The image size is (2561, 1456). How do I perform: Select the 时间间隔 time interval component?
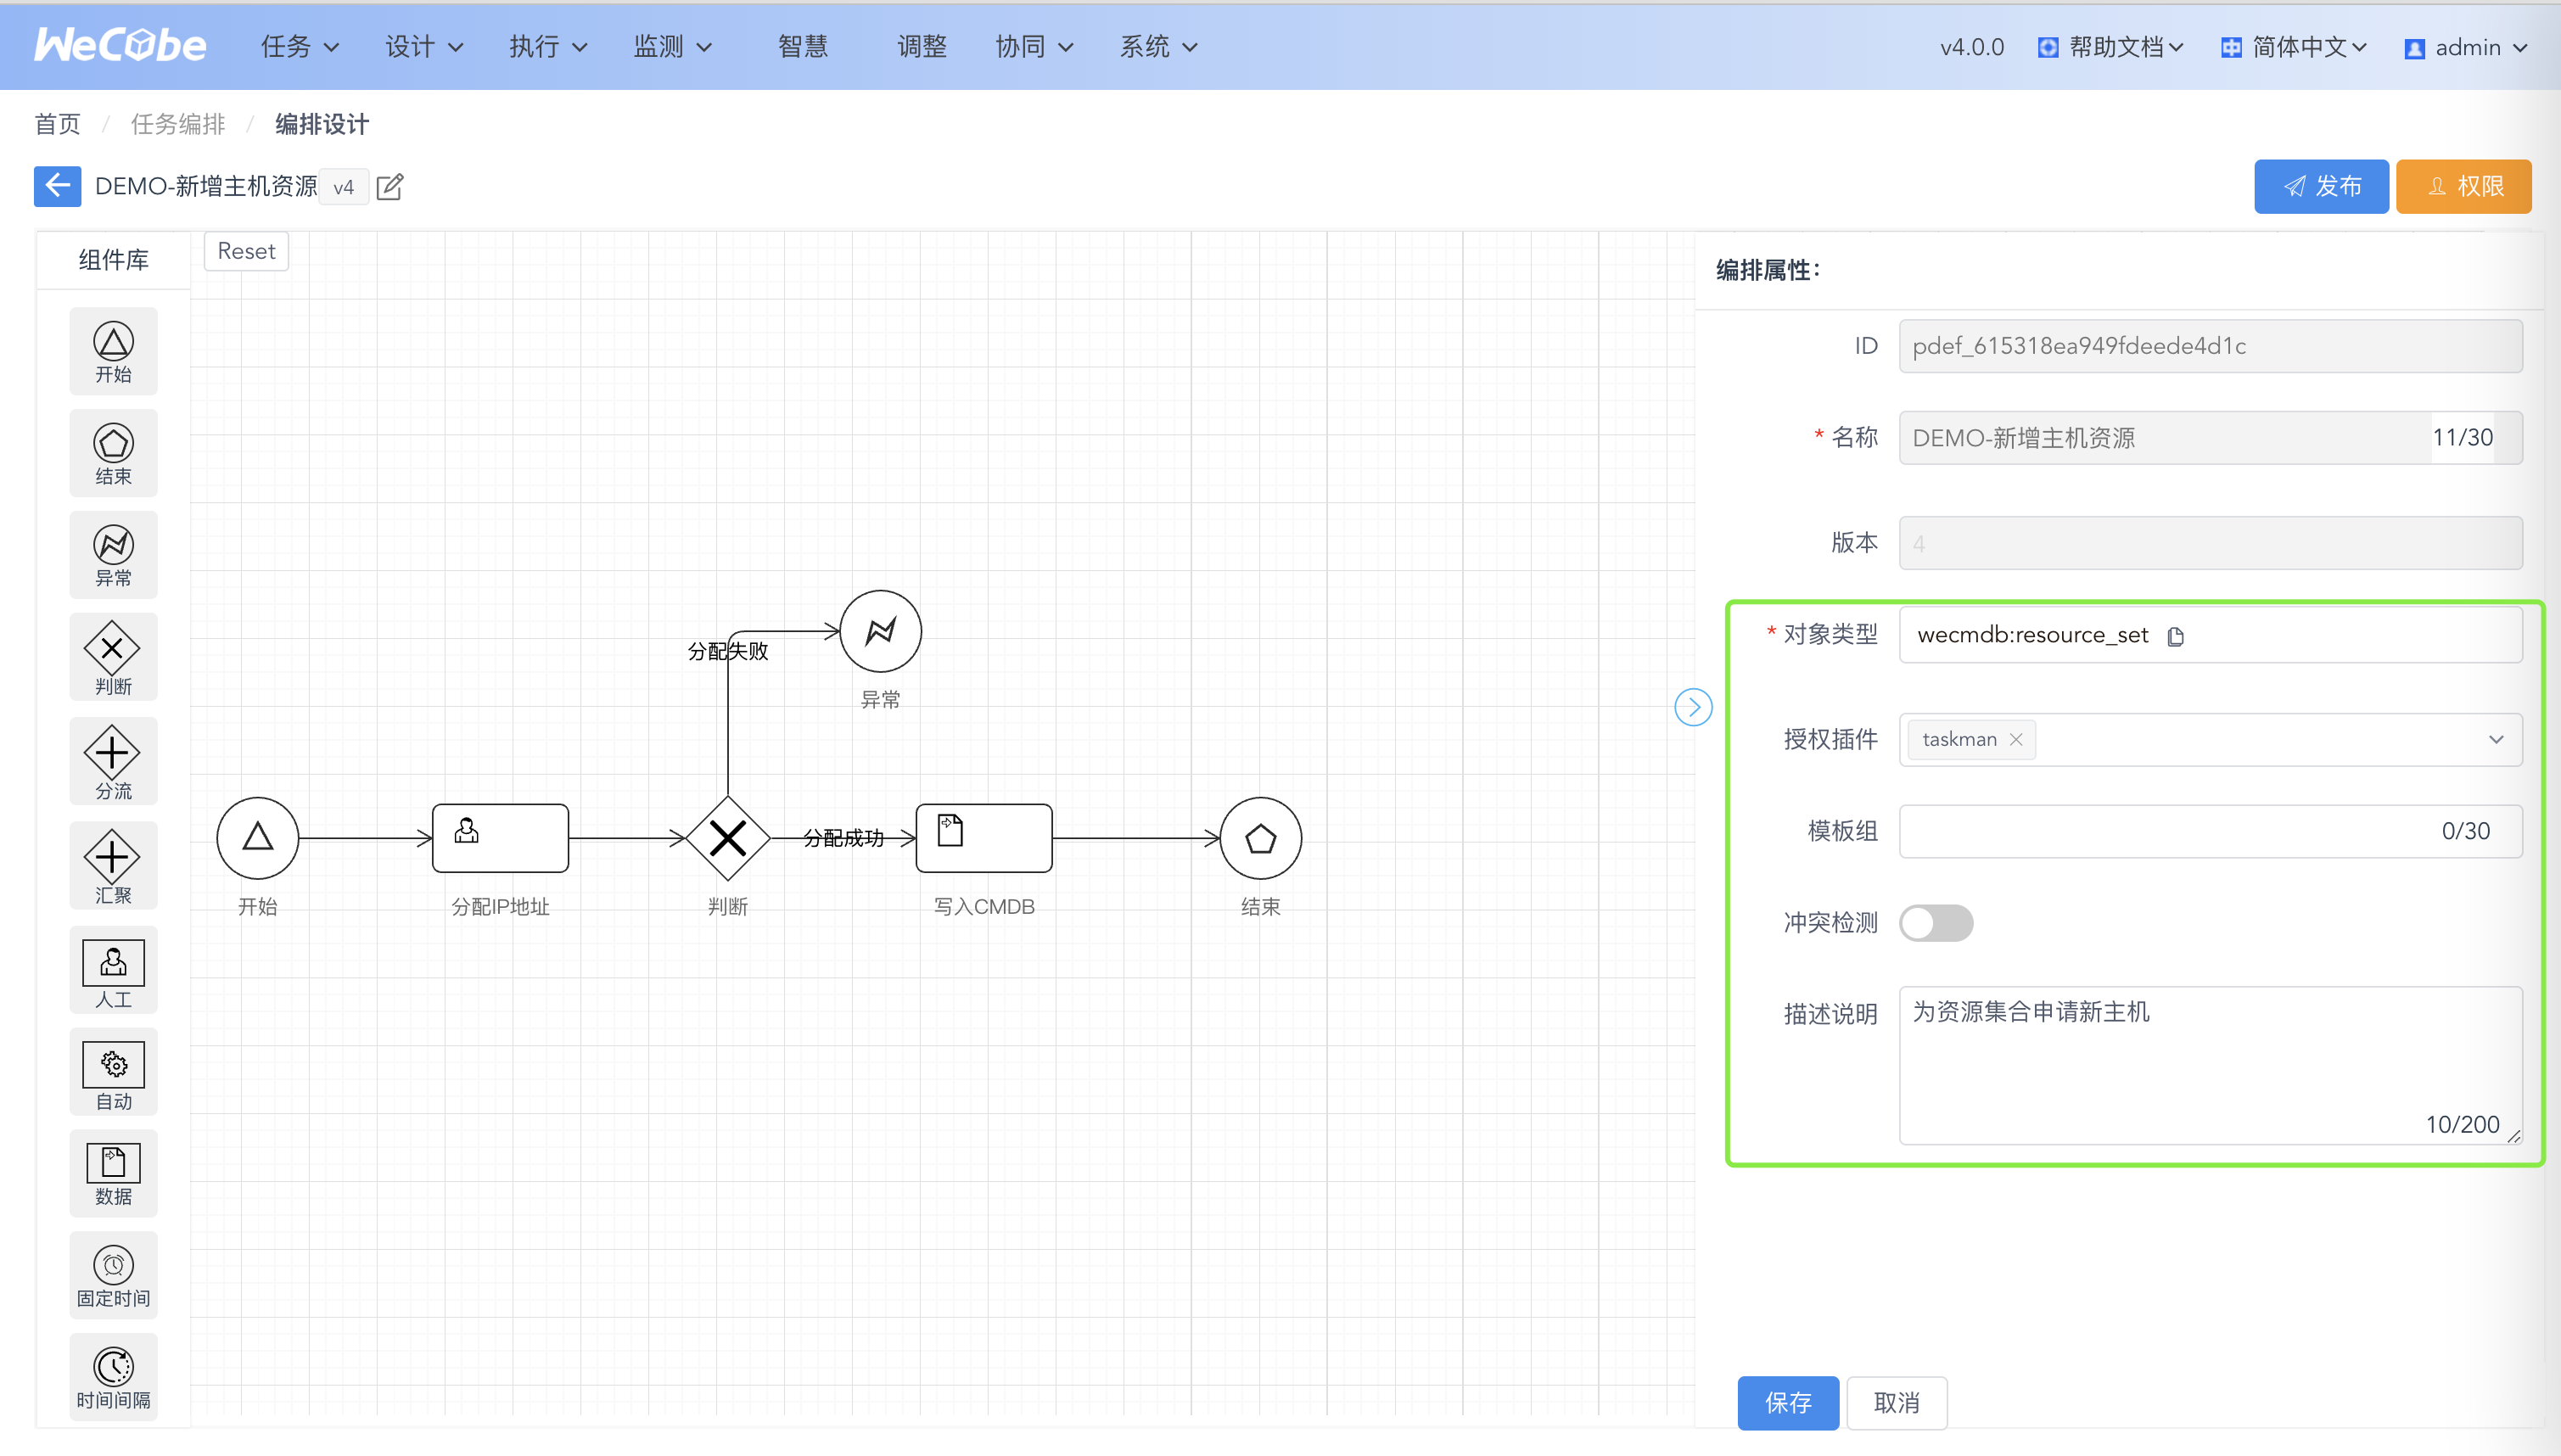tap(113, 1378)
